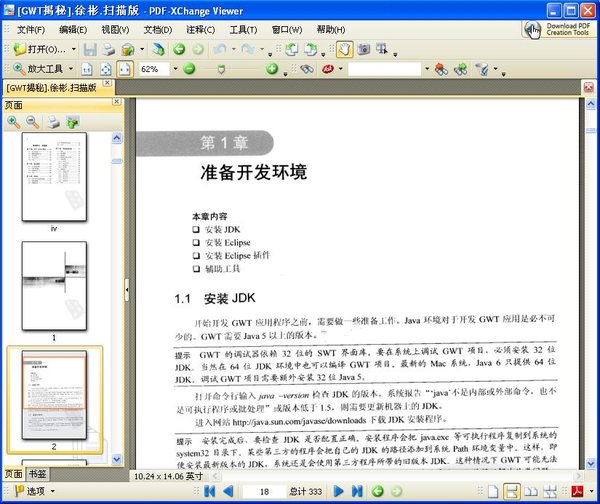Click thumbnail panel scroll down arrow
Screen dimensions: 600x504
coord(117,459)
